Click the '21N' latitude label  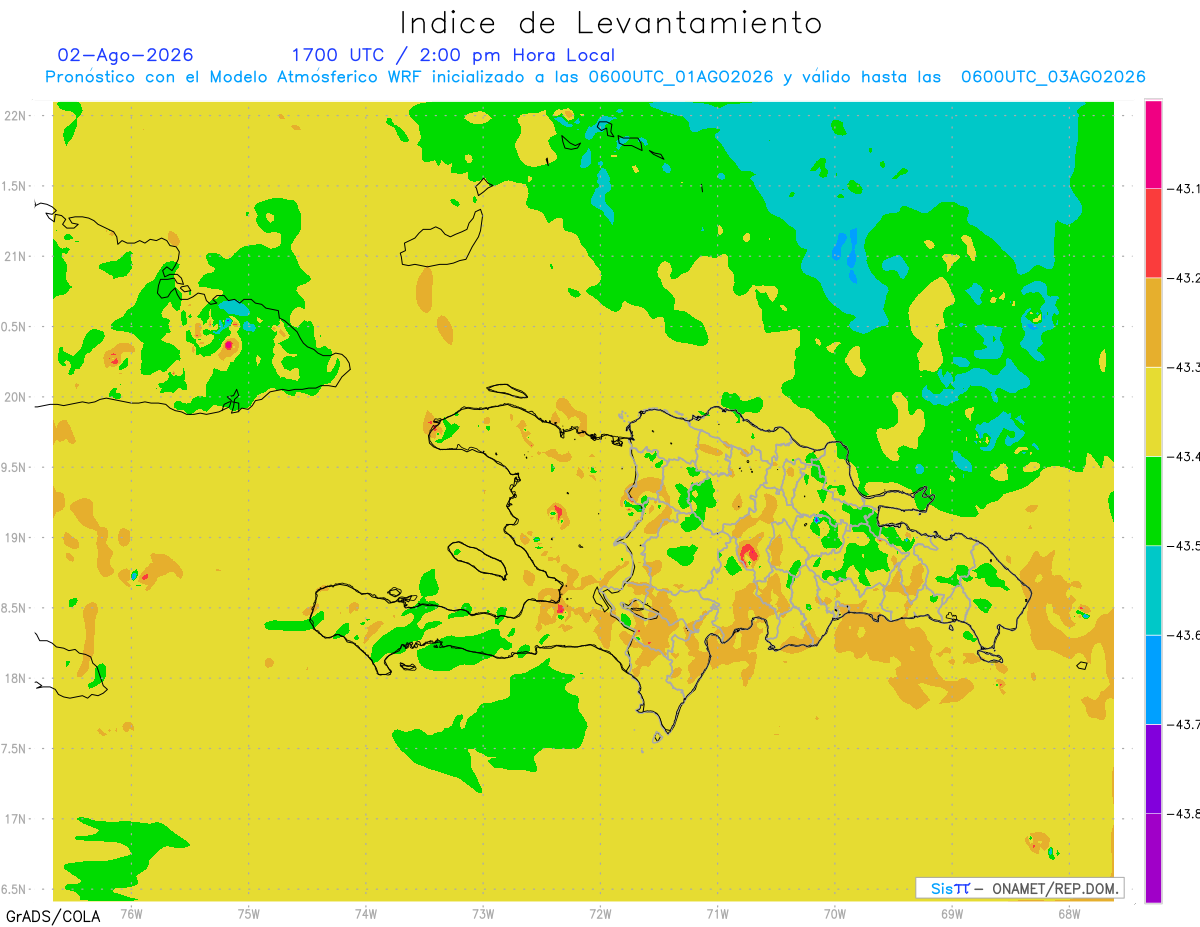[16, 256]
